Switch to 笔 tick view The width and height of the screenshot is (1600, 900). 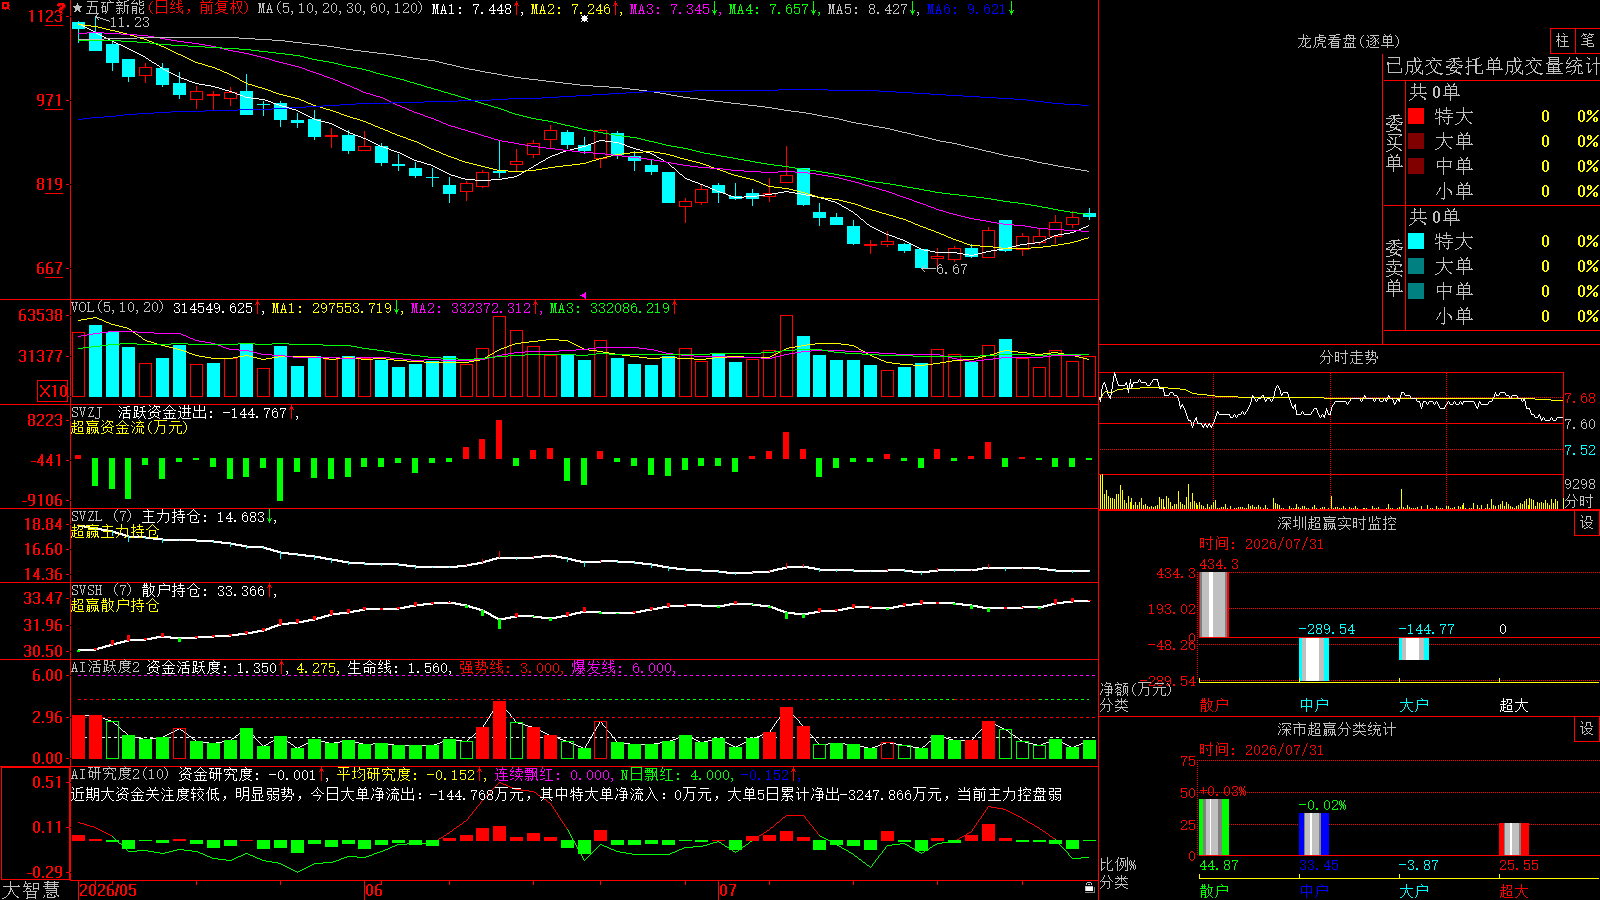pyautogui.click(x=1587, y=40)
